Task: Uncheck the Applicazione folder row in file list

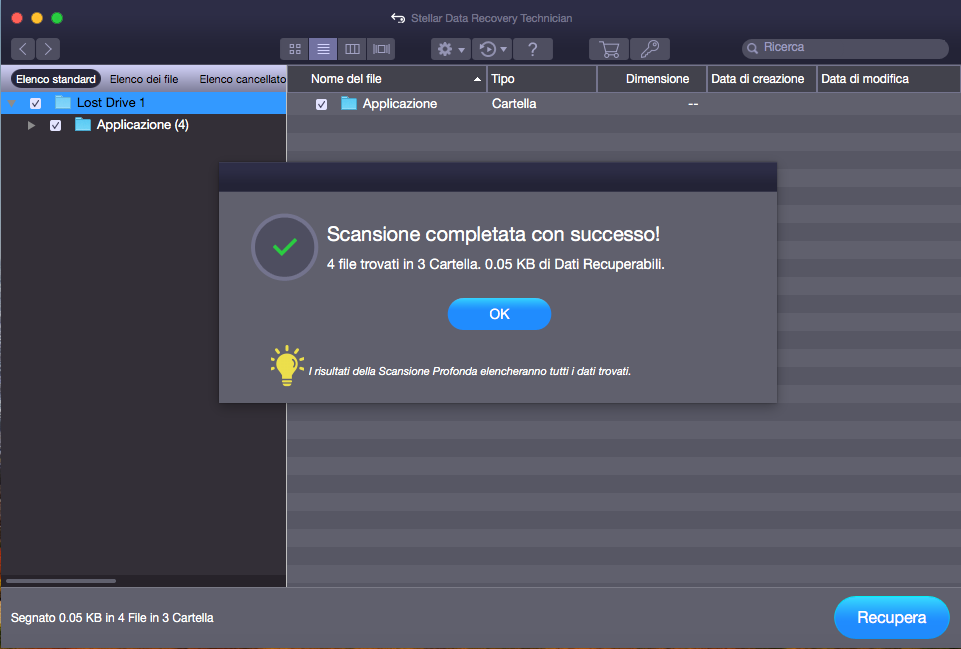Action: pyautogui.click(x=321, y=104)
